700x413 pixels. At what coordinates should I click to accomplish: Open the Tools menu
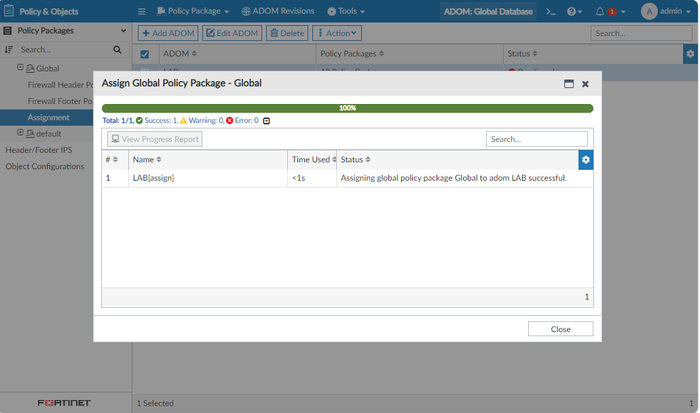346,11
